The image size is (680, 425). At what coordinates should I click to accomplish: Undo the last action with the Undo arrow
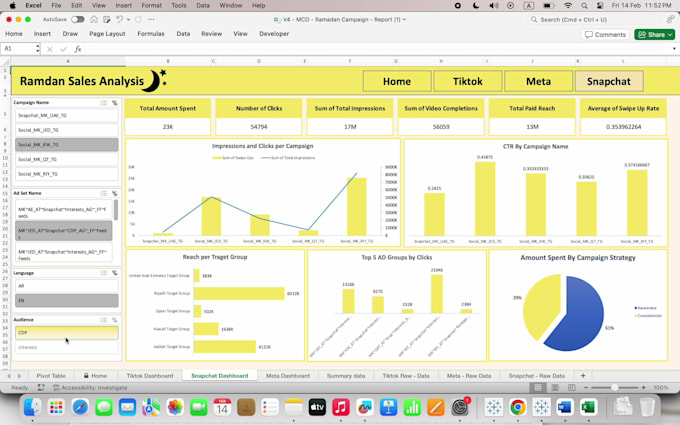point(120,20)
